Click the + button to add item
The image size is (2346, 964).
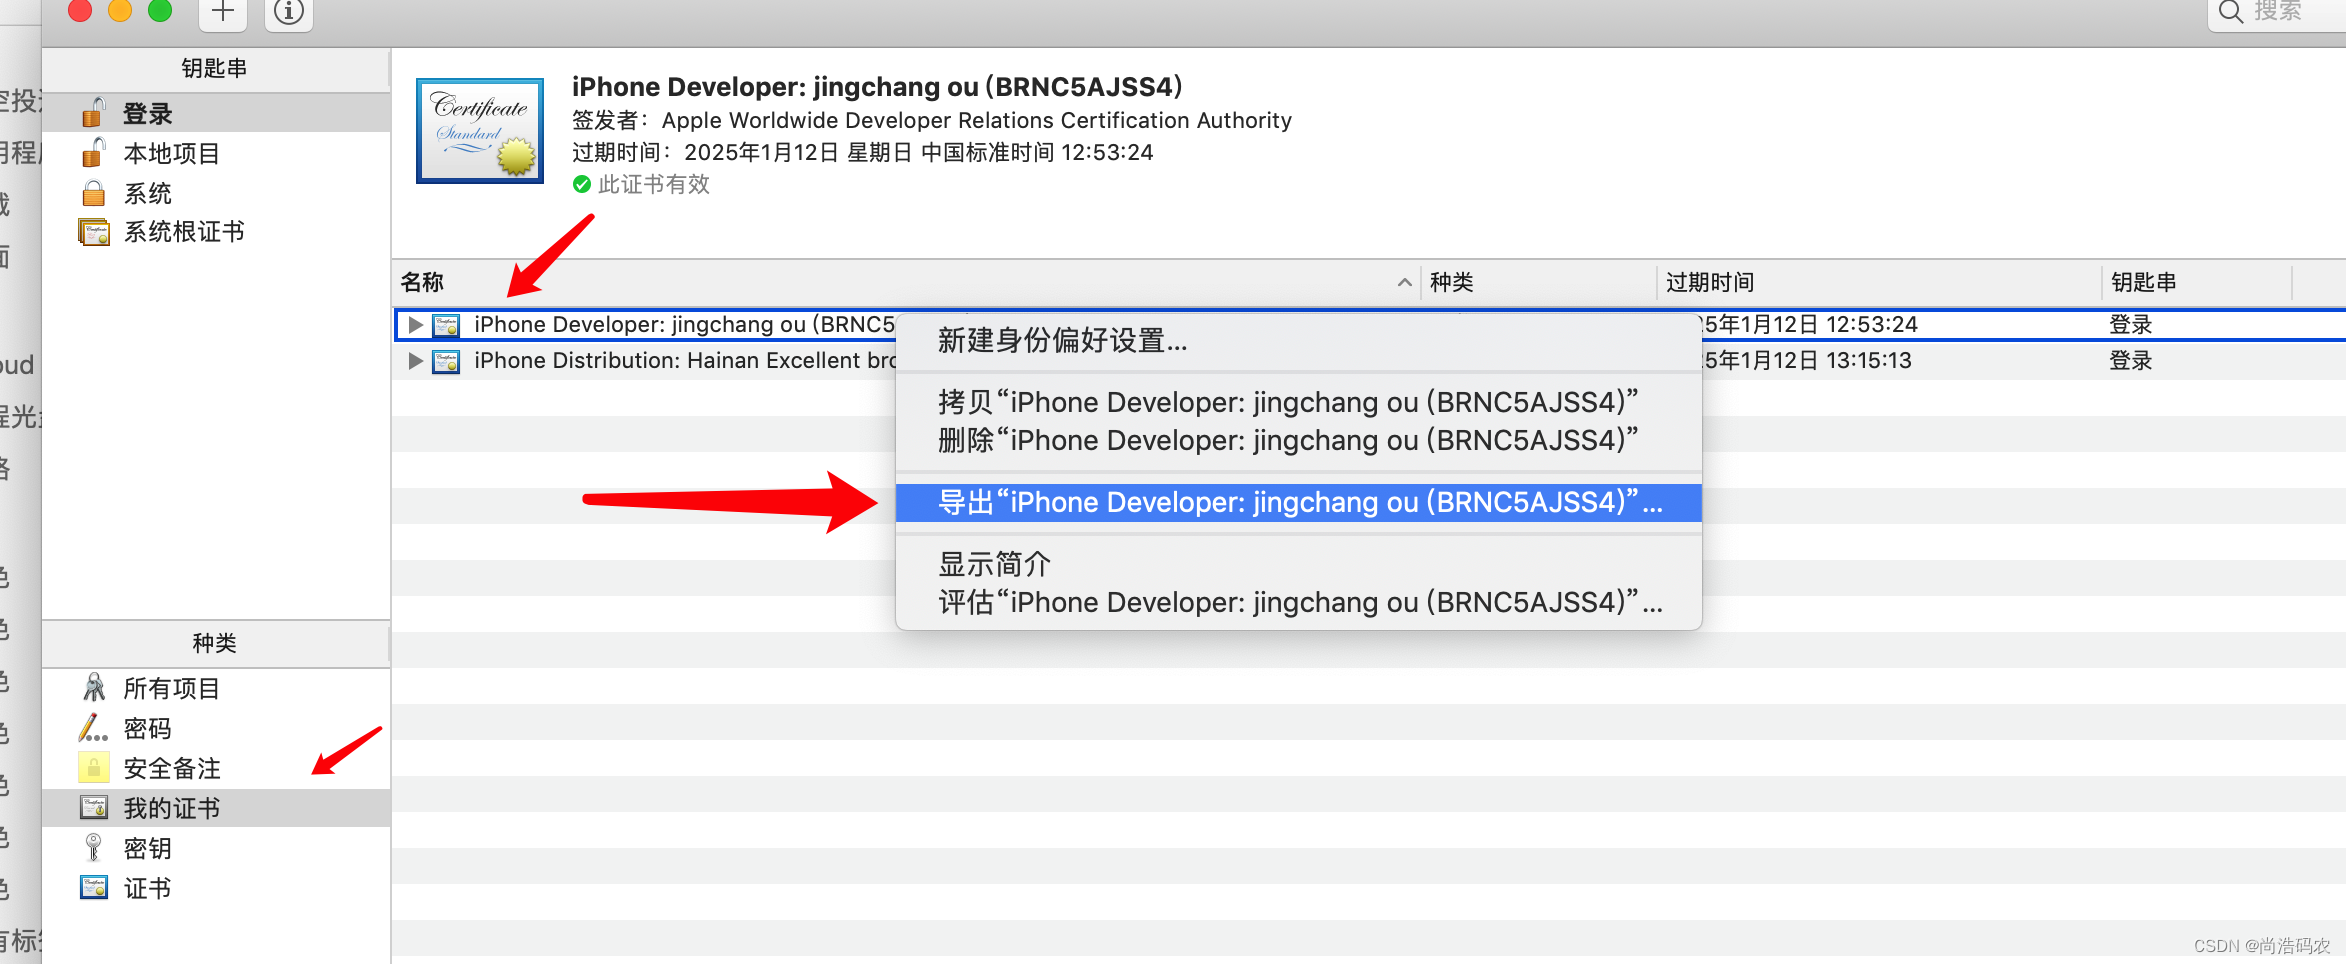click(222, 13)
